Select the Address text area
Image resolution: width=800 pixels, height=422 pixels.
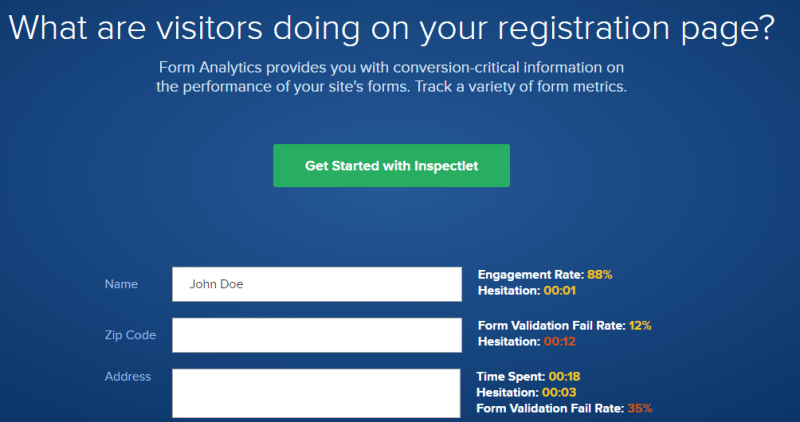pyautogui.click(x=316, y=392)
